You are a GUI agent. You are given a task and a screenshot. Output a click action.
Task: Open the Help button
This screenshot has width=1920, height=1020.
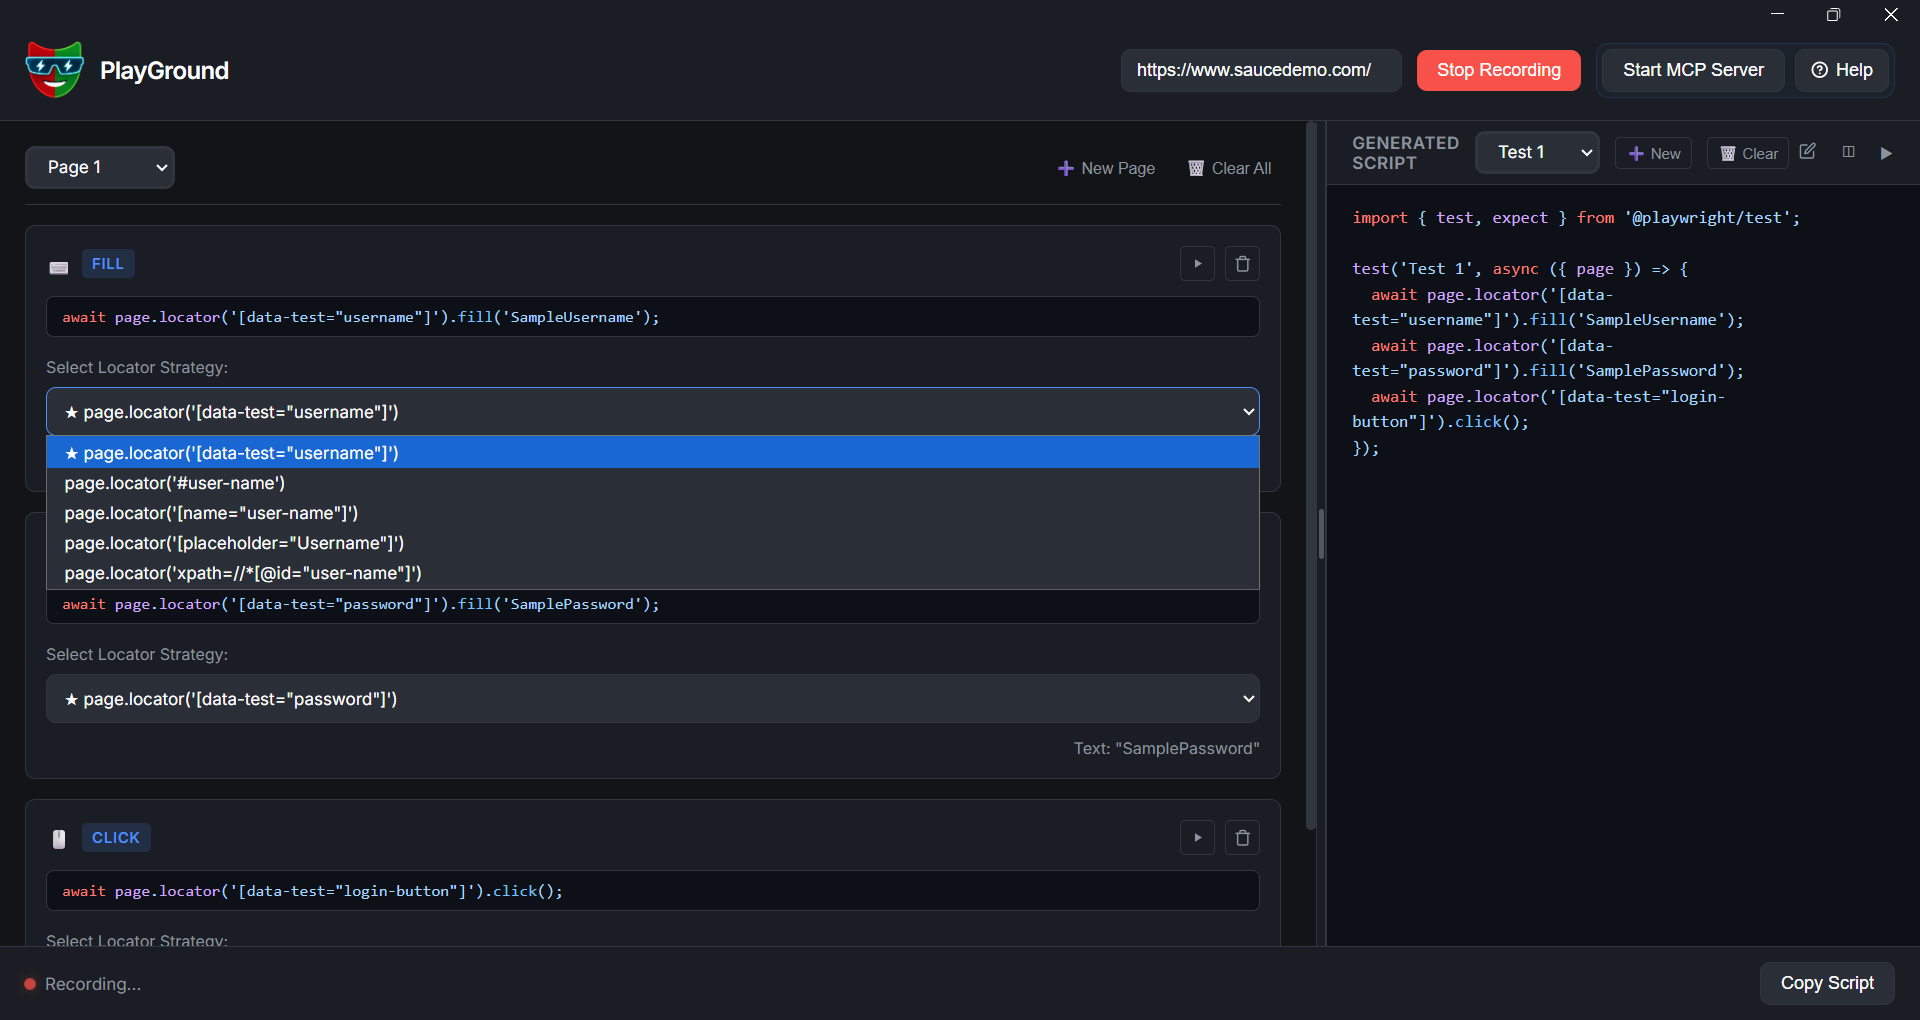tap(1842, 70)
